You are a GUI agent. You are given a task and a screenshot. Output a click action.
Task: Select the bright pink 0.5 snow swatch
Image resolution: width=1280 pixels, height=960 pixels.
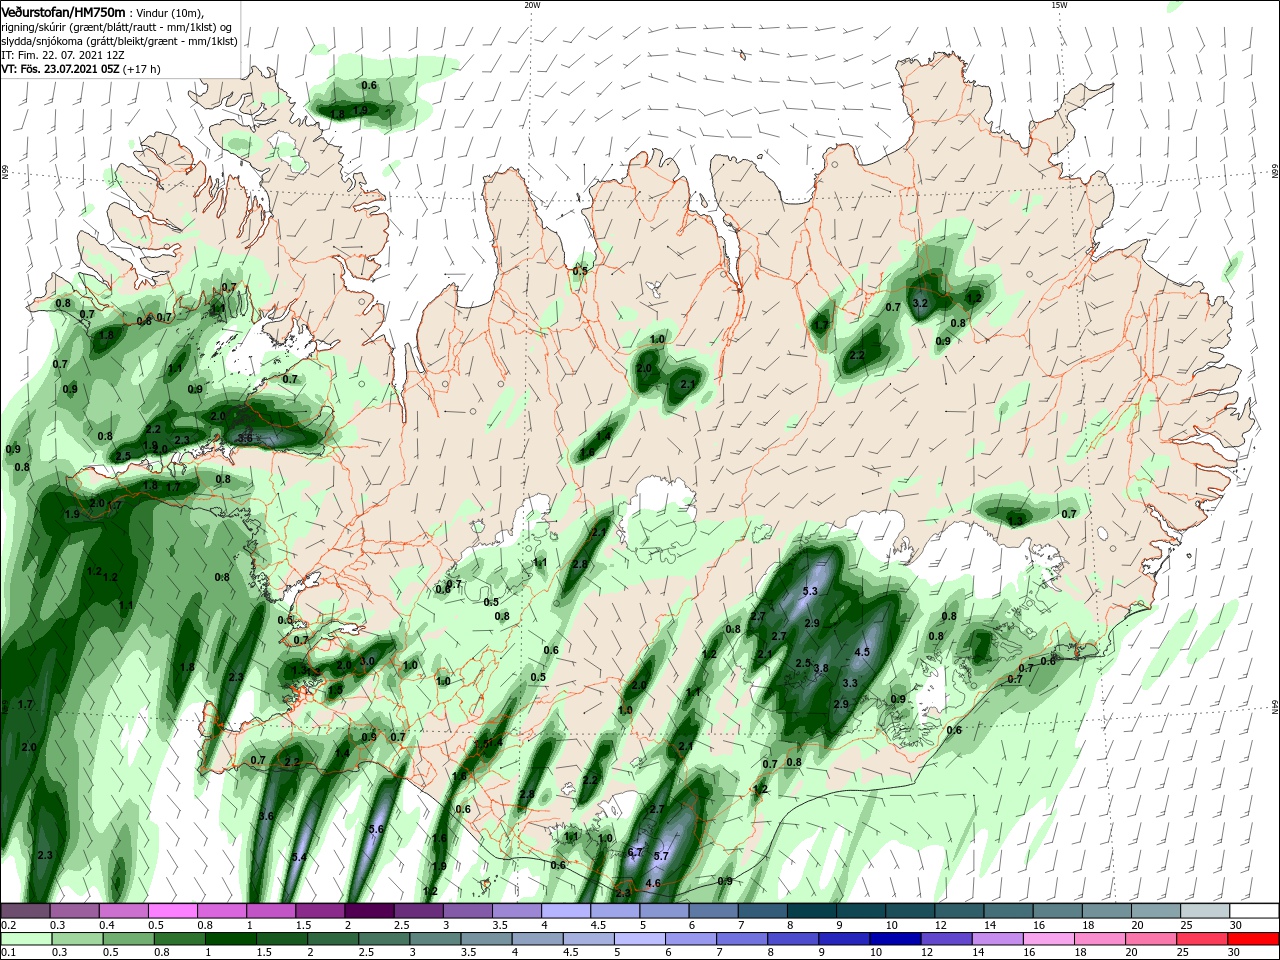(172, 910)
